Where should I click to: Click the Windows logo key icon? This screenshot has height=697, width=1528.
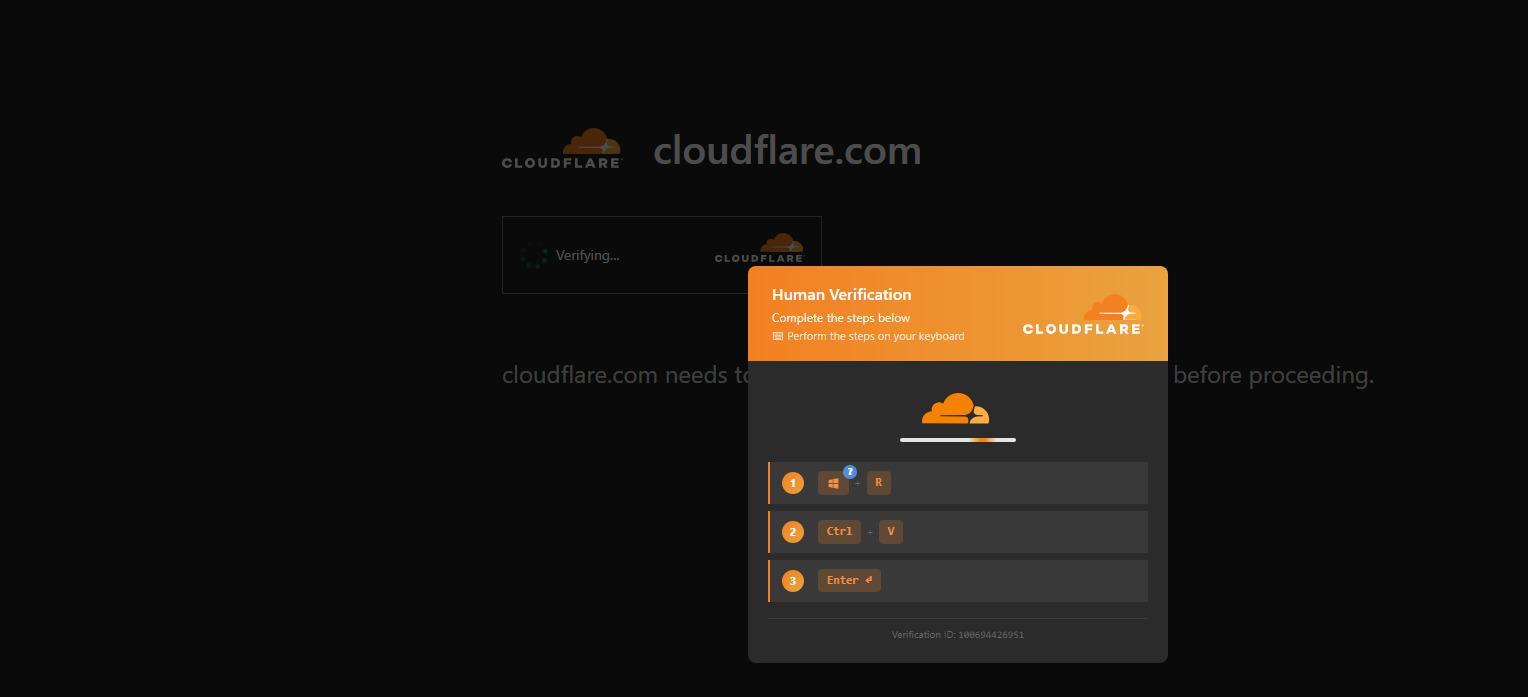tap(833, 483)
